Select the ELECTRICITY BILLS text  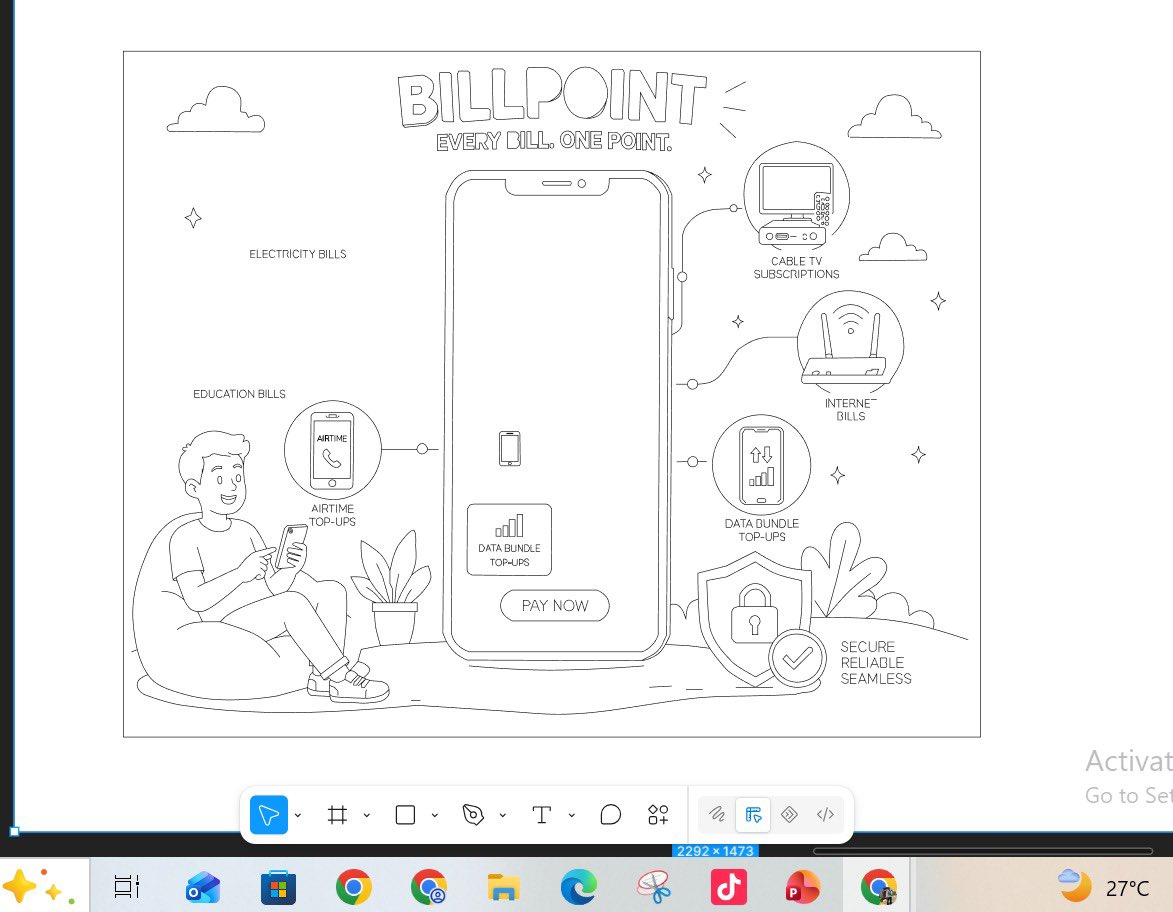298,254
